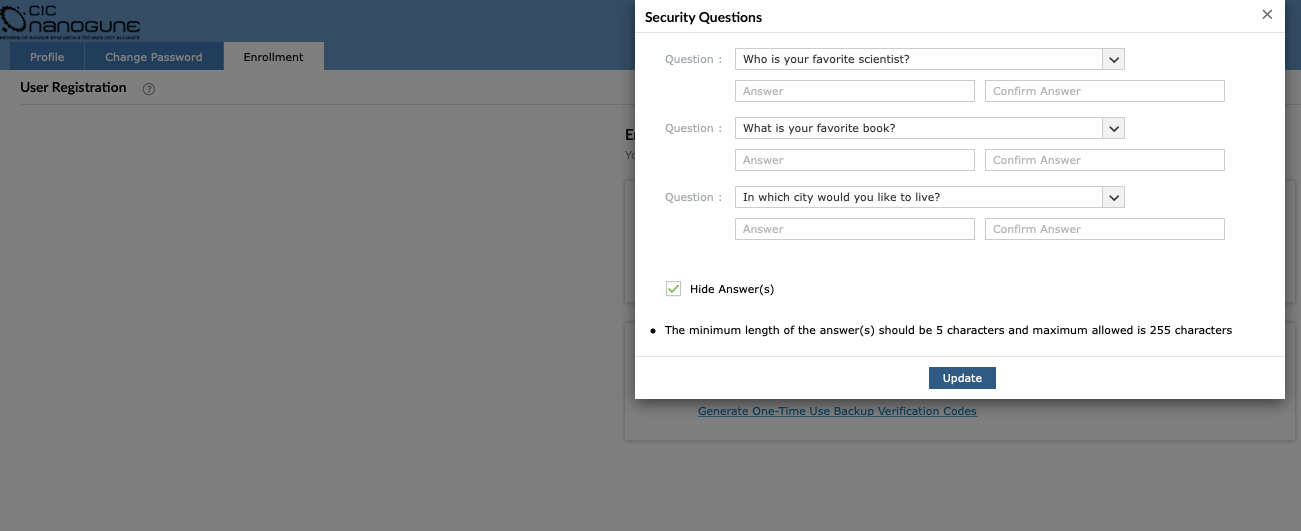Focus the first question Answer field

click(855, 91)
